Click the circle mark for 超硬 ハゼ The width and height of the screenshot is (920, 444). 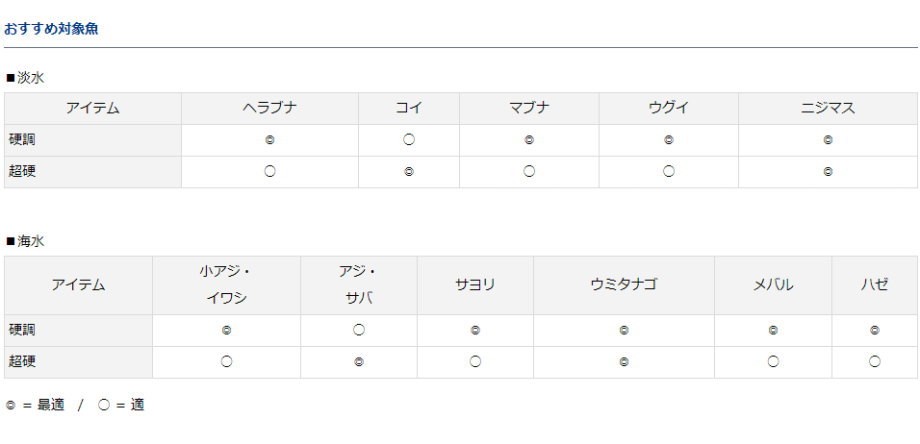coord(874,361)
